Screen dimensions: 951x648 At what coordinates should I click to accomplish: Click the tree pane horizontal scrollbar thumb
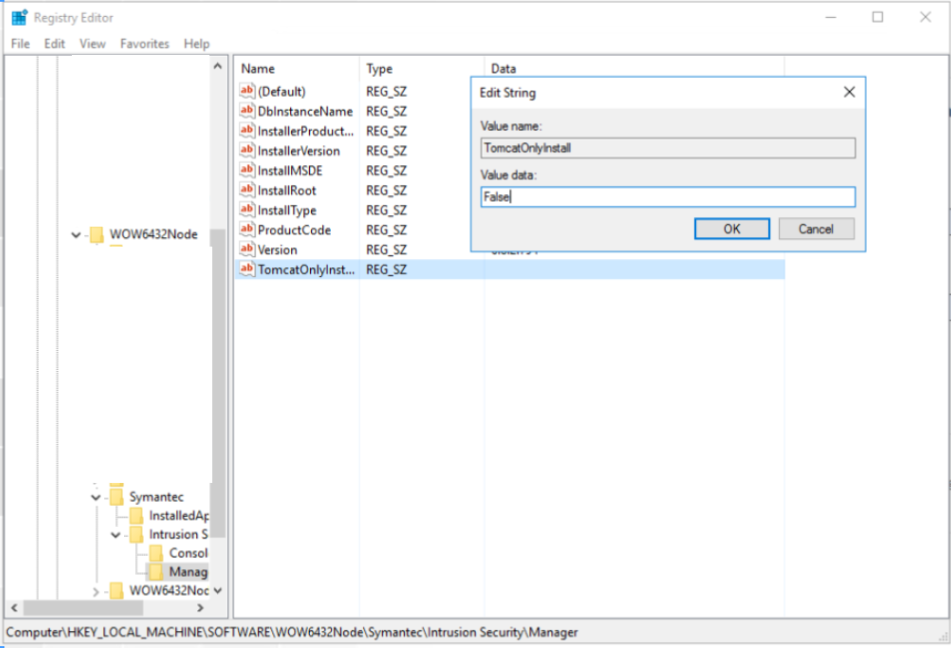(x=83, y=607)
